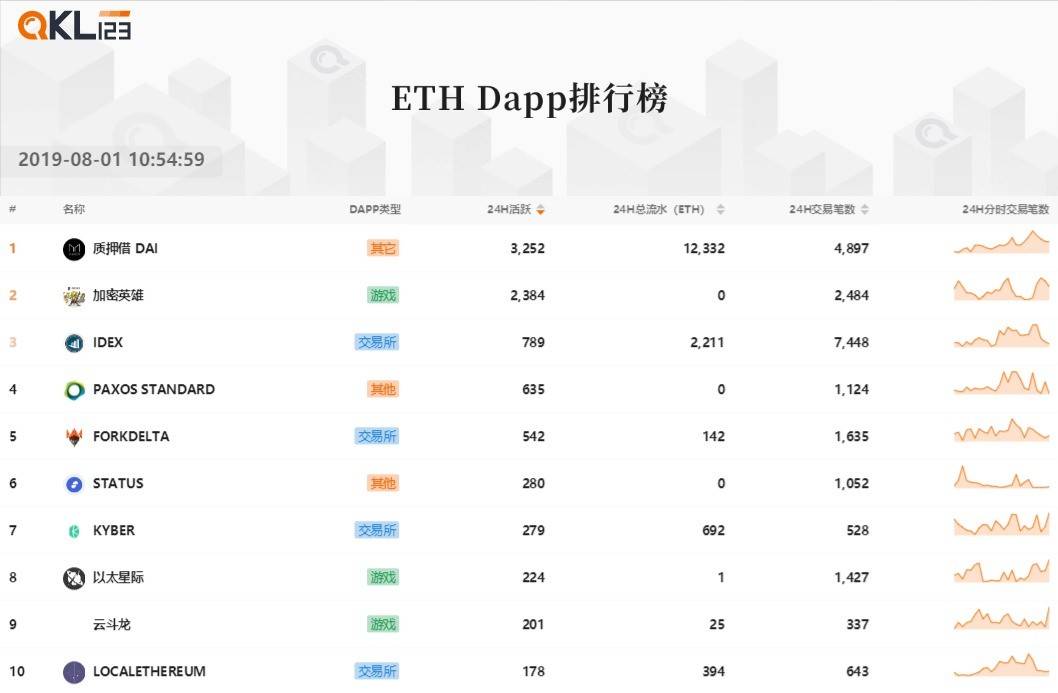Screen dimensions: 1058x693
Task: Click the 交易所 tag for IDEX
Action: 377,342
